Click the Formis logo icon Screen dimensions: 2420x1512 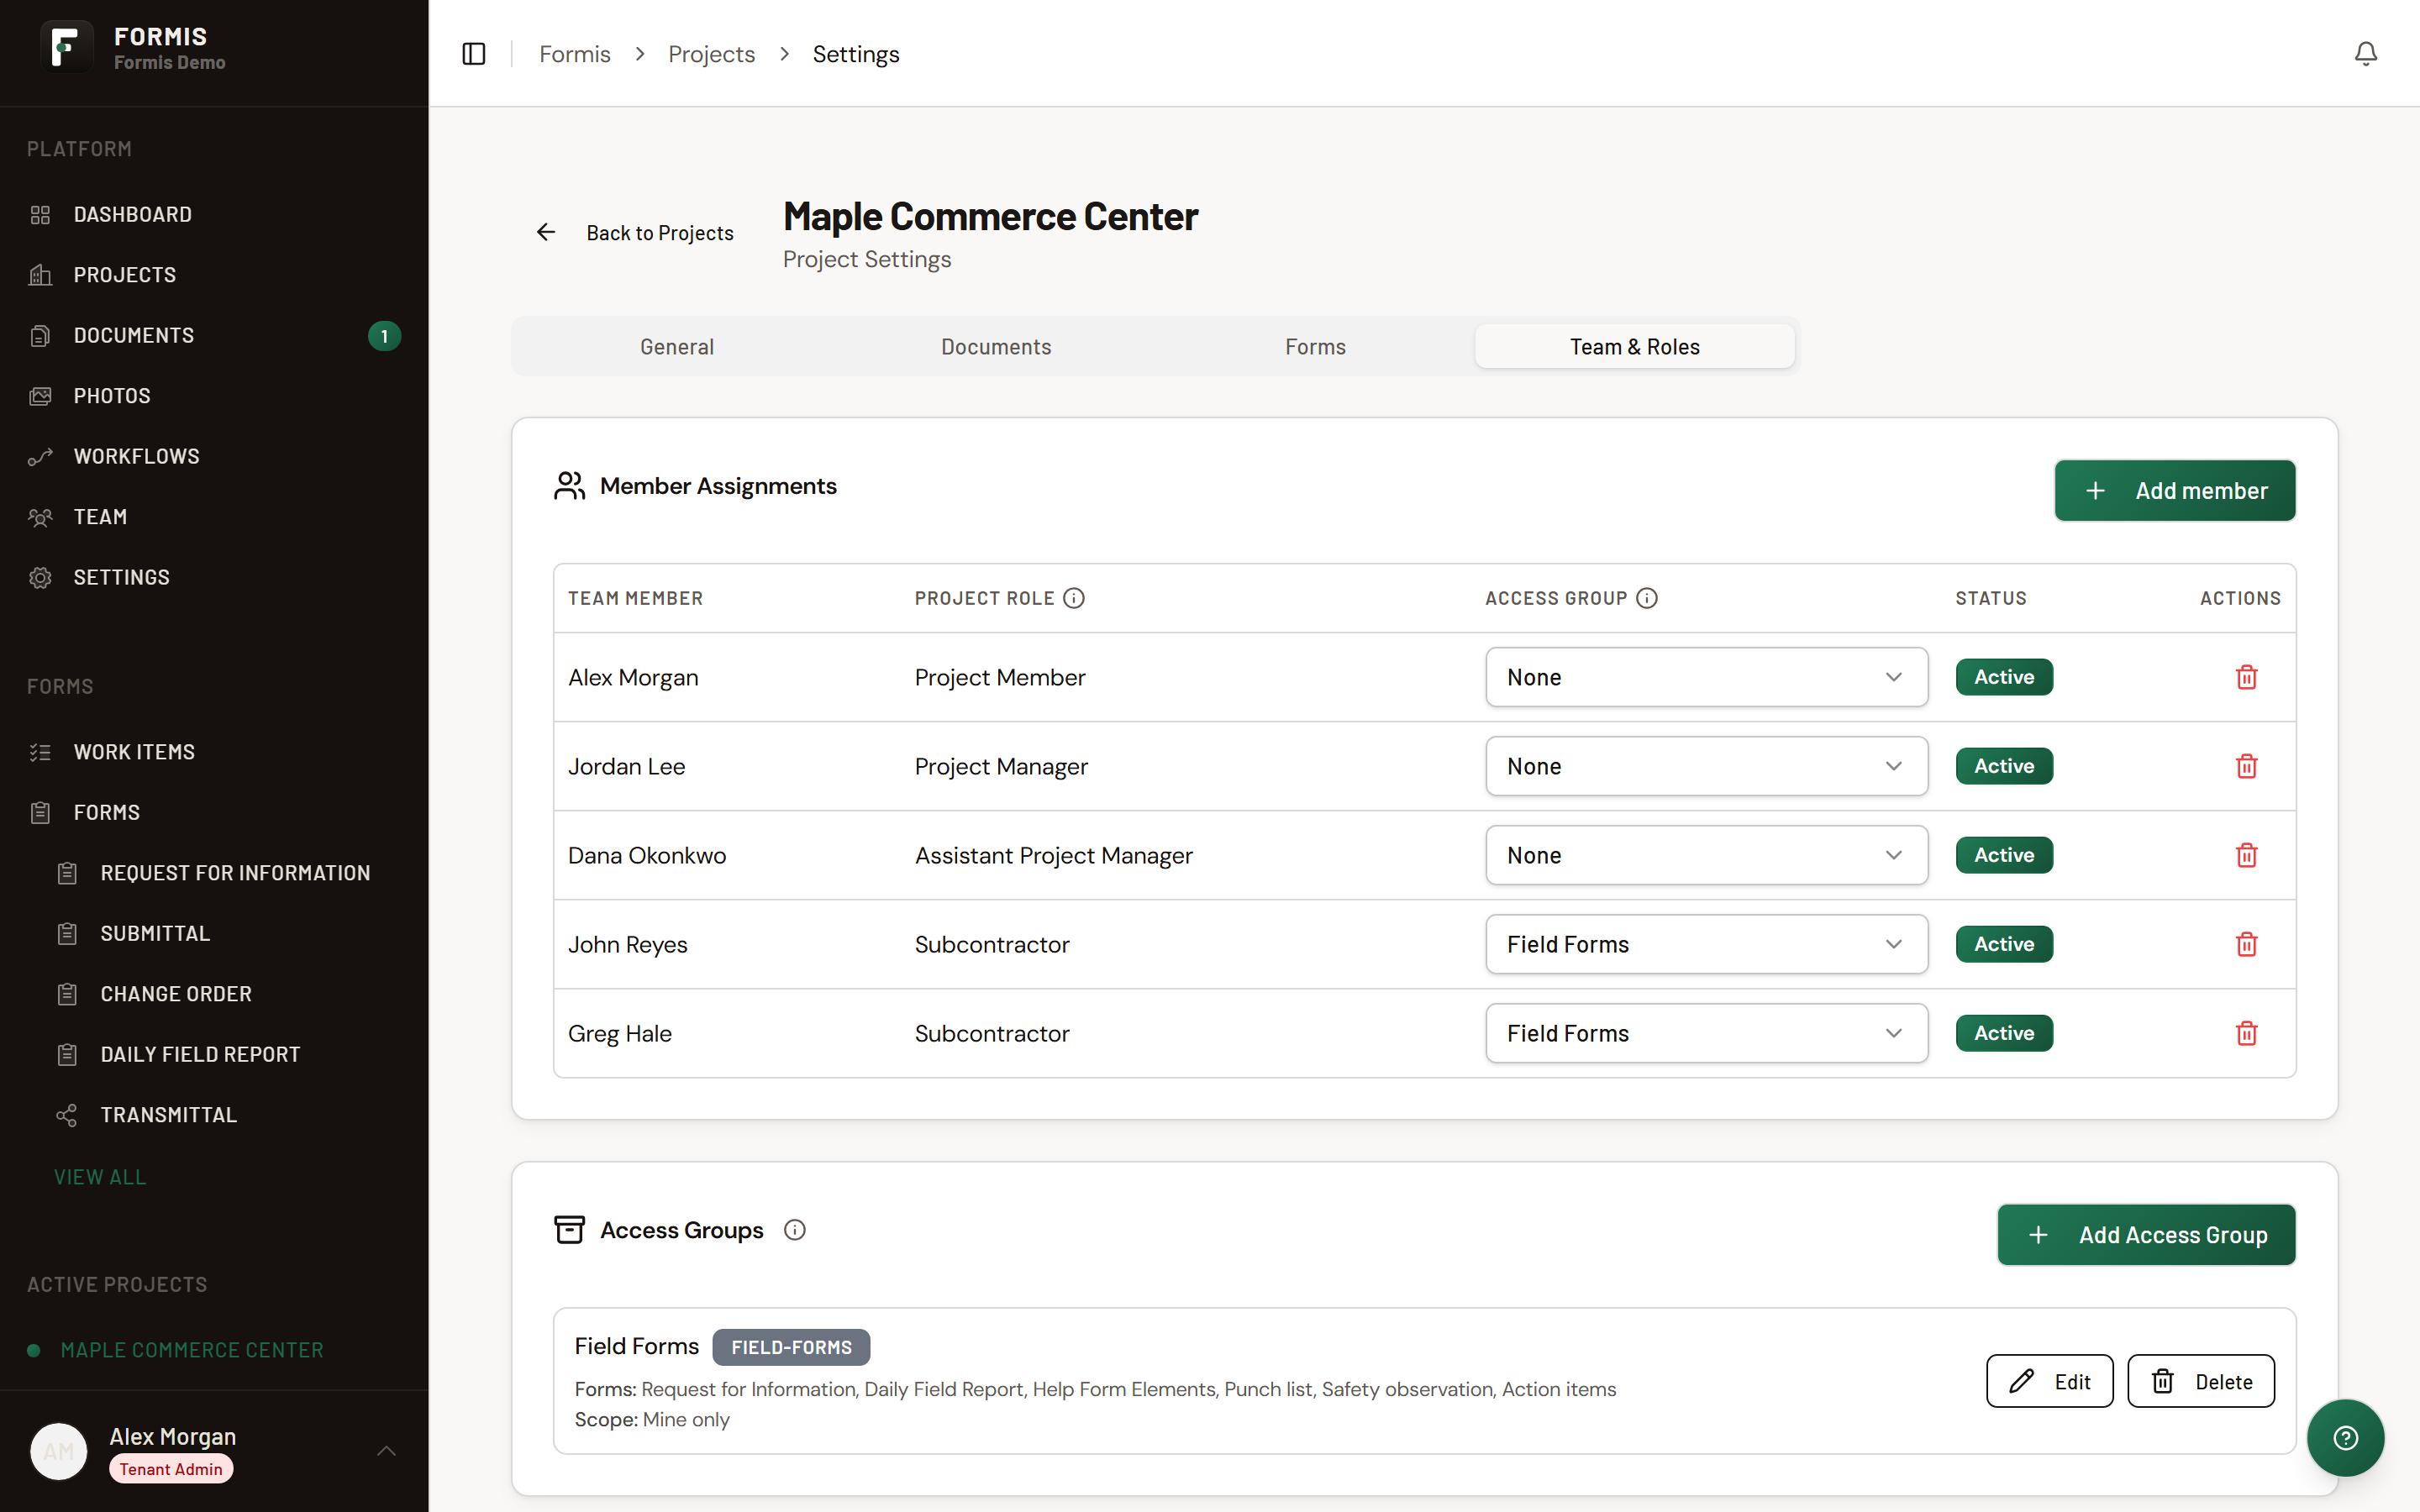pyautogui.click(x=66, y=47)
